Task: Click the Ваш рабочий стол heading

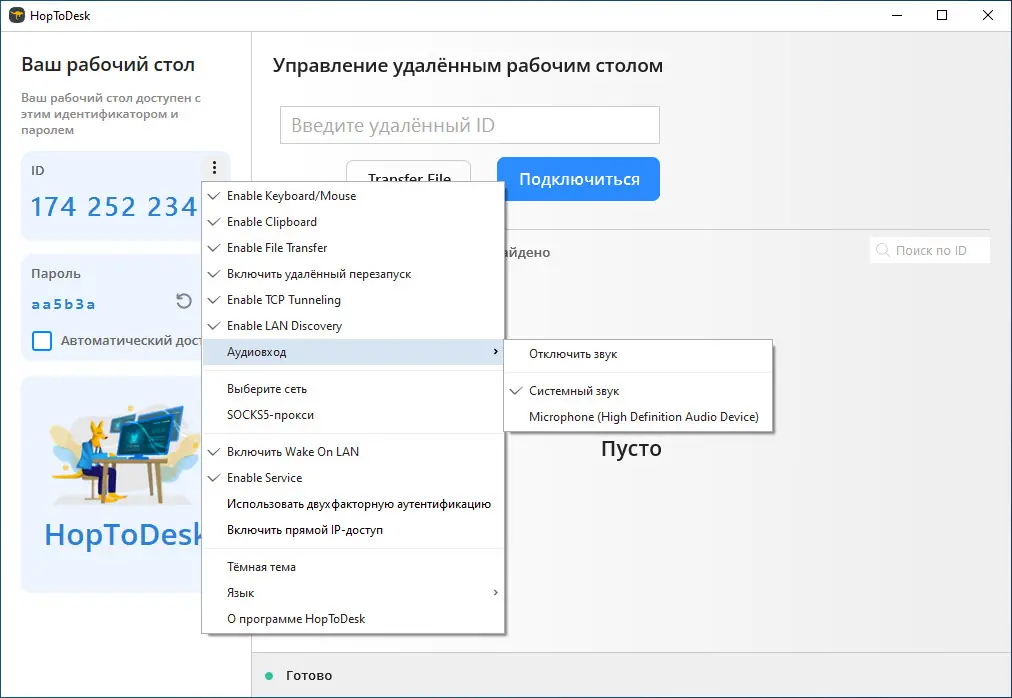Action: coord(108,65)
